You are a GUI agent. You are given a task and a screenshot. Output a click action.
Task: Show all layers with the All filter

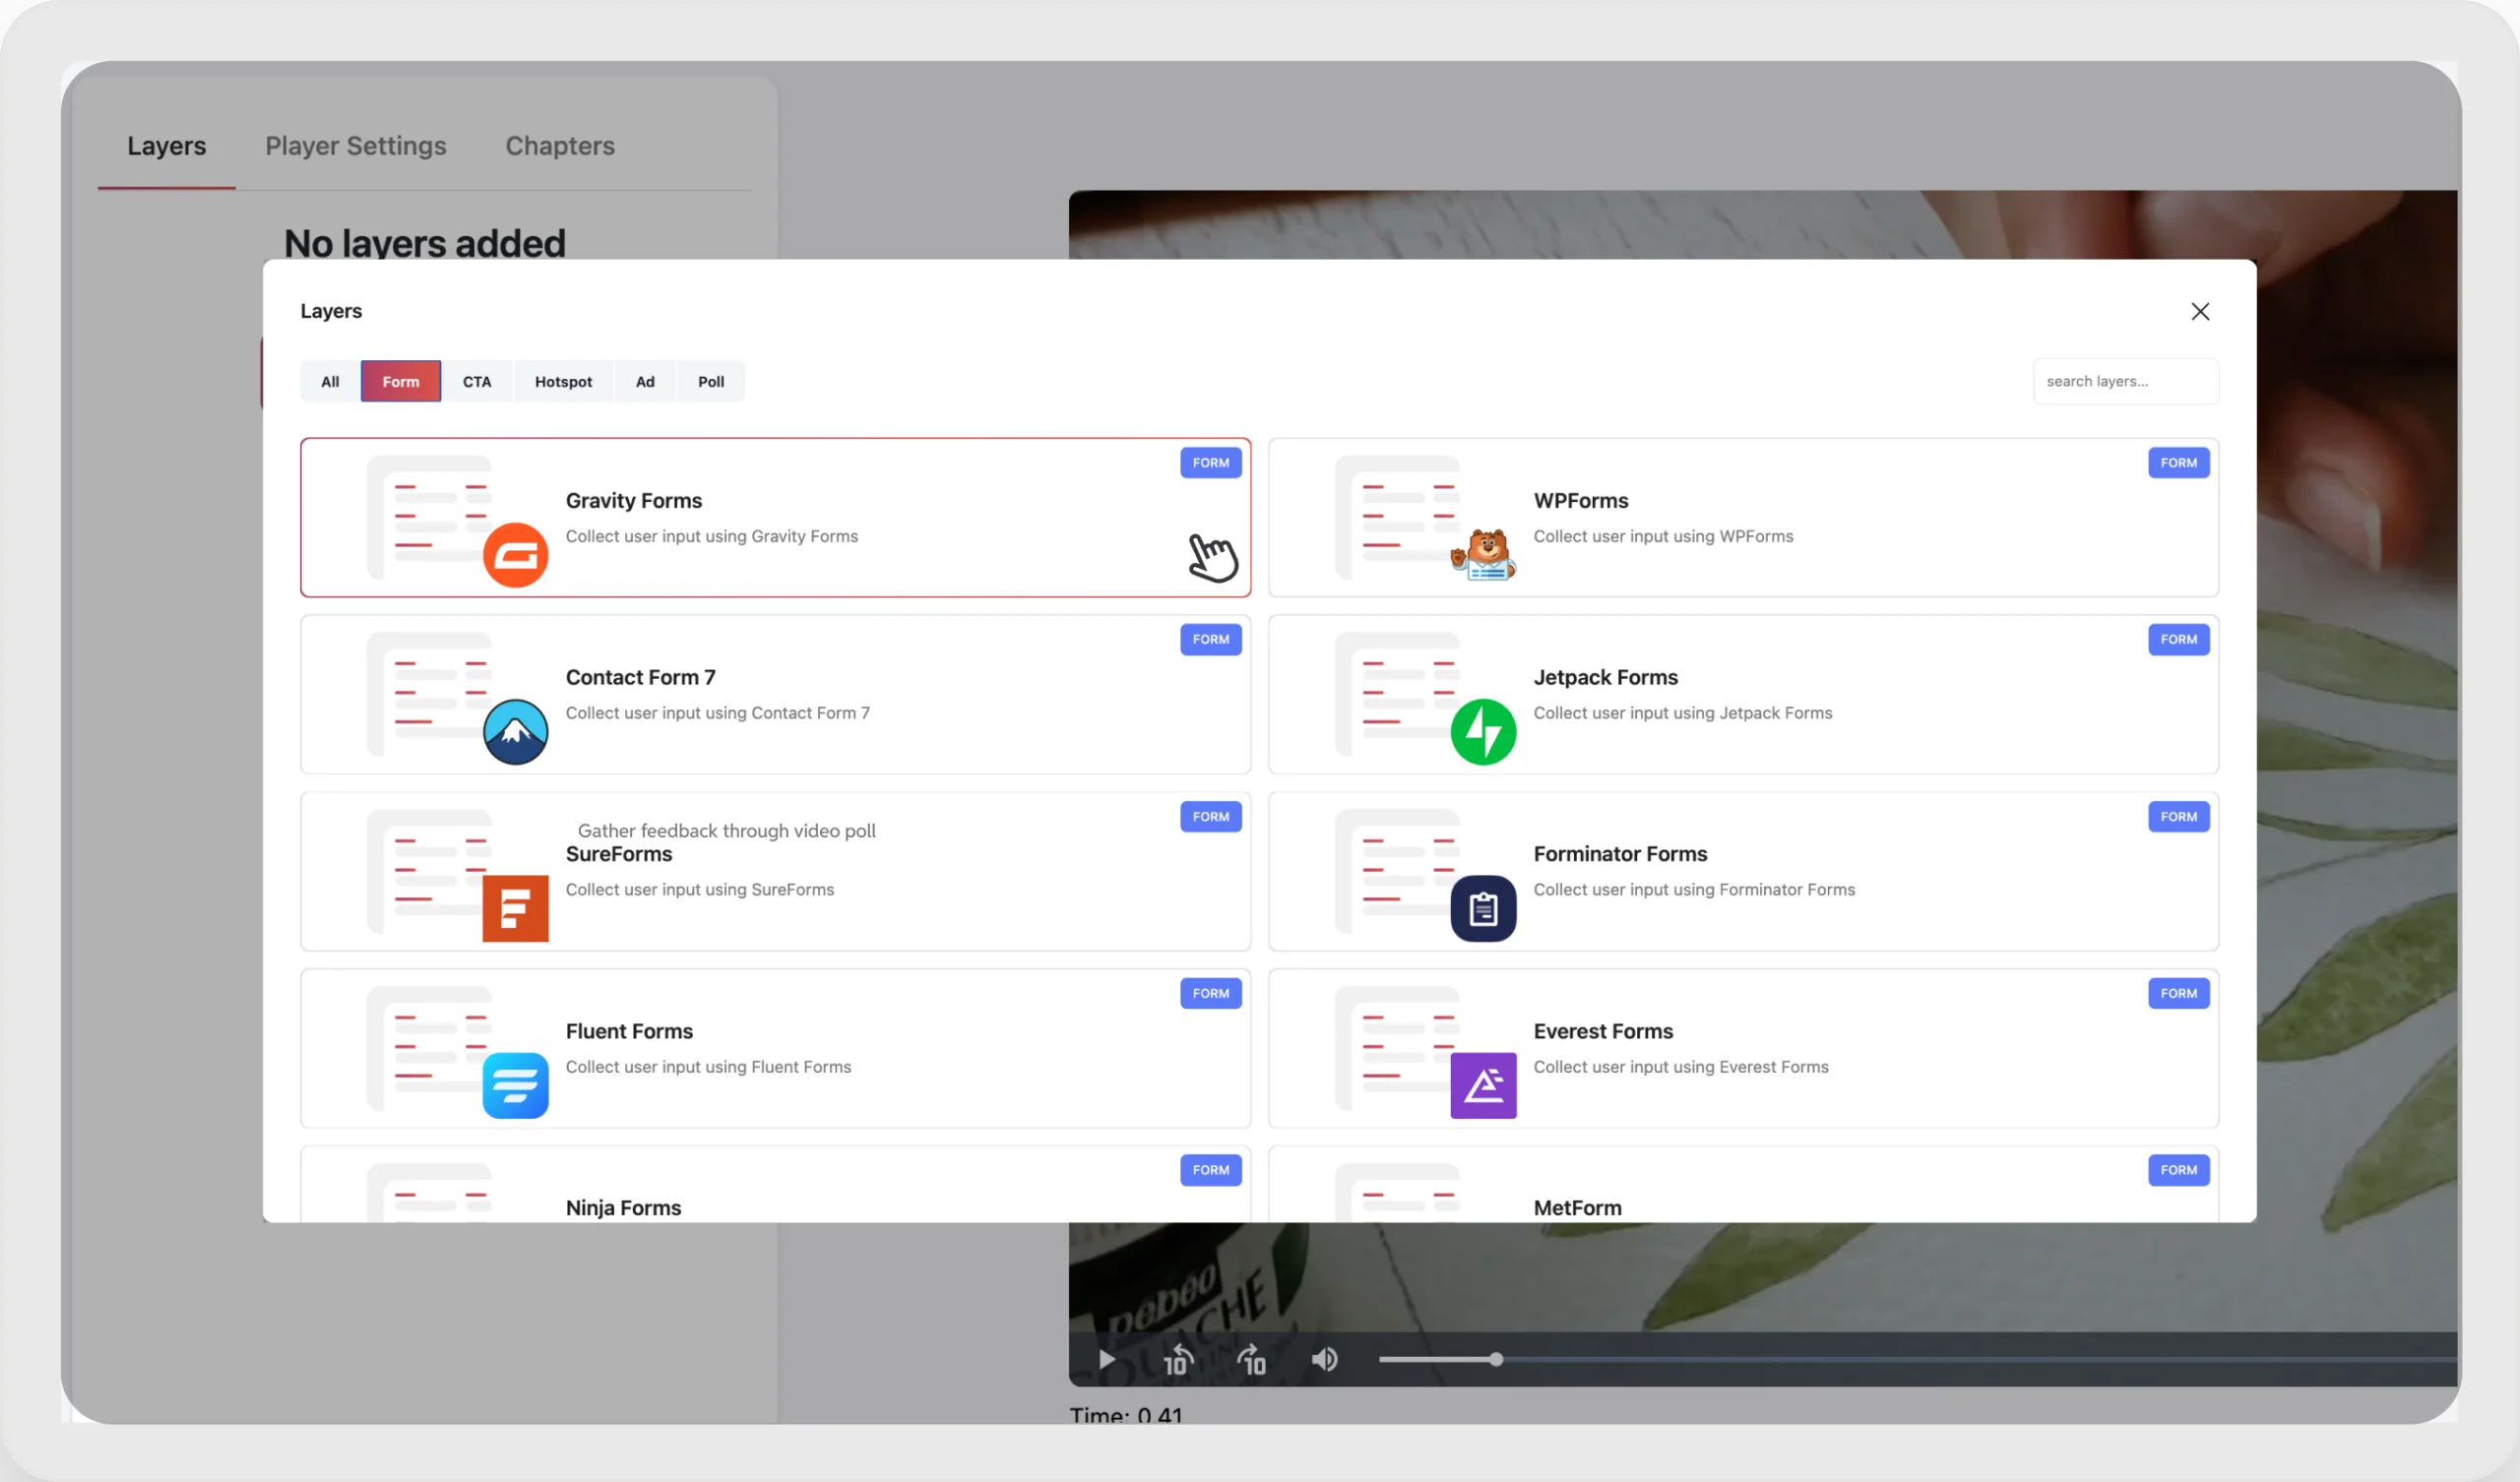330,381
